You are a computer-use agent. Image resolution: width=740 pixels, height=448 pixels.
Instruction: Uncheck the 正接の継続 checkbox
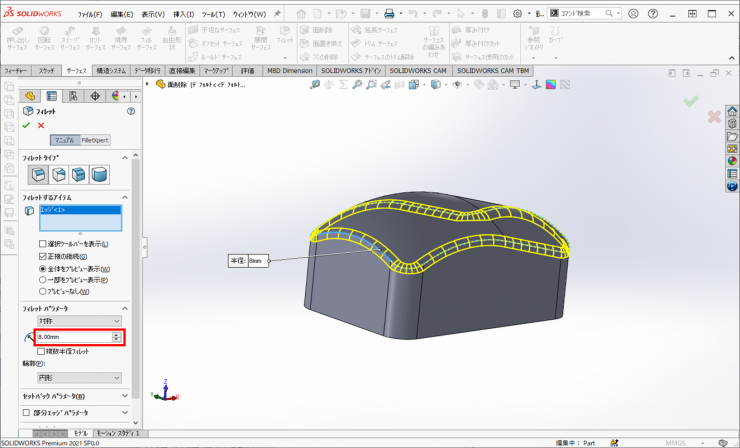click(42, 256)
